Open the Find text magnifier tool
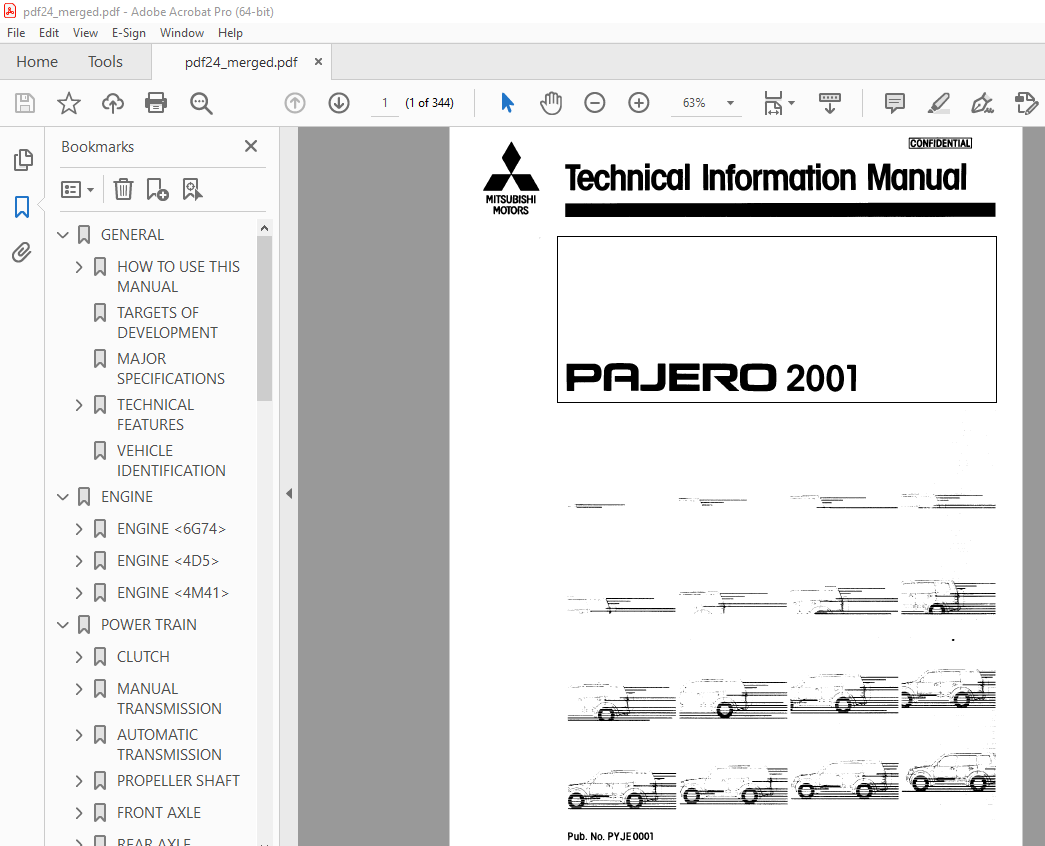This screenshot has width=1045, height=846. (201, 103)
